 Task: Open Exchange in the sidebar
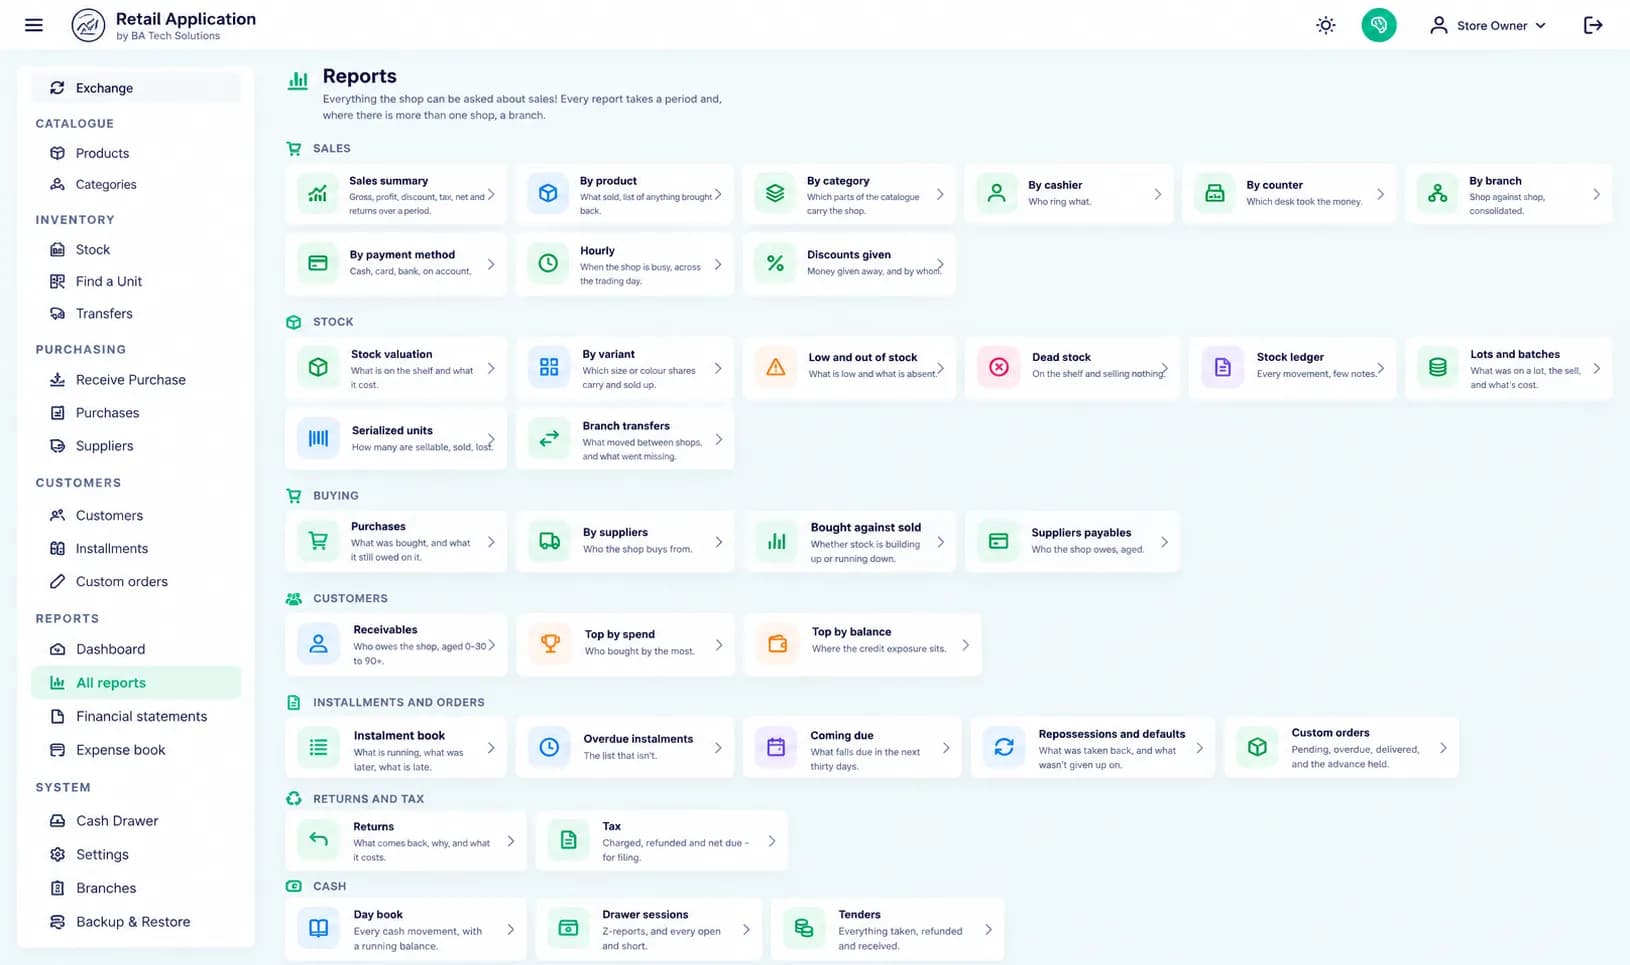[136, 88]
